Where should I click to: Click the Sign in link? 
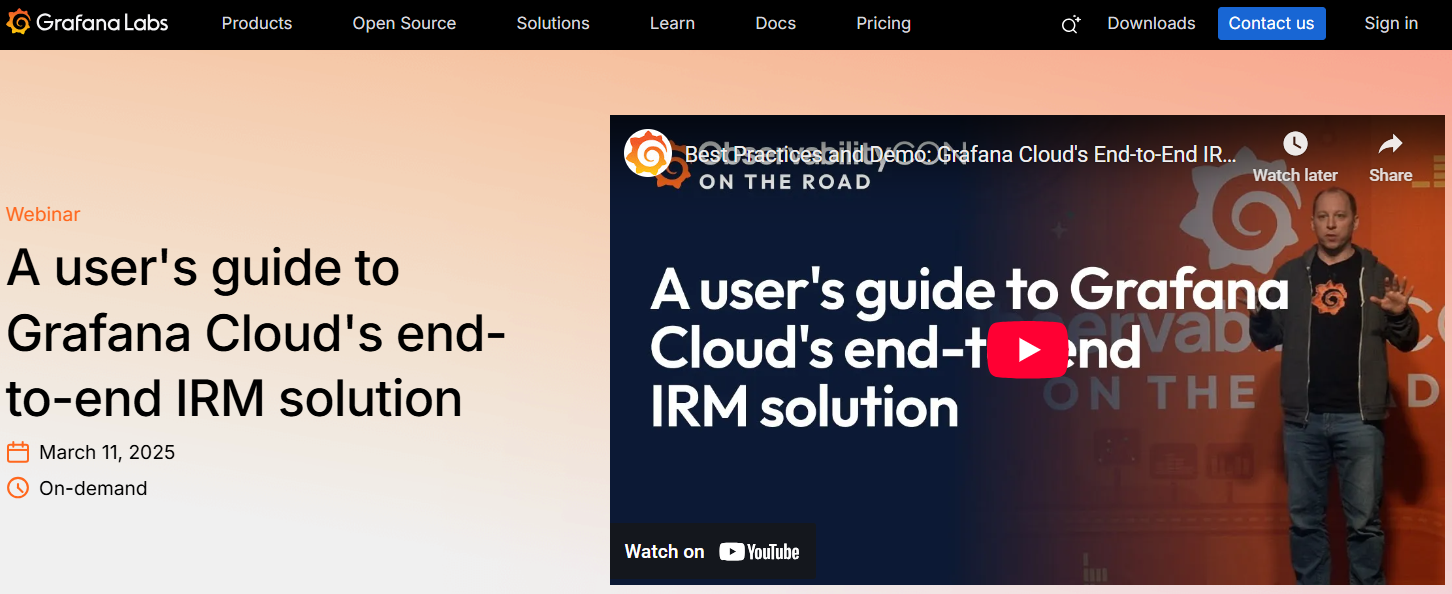click(x=1391, y=23)
